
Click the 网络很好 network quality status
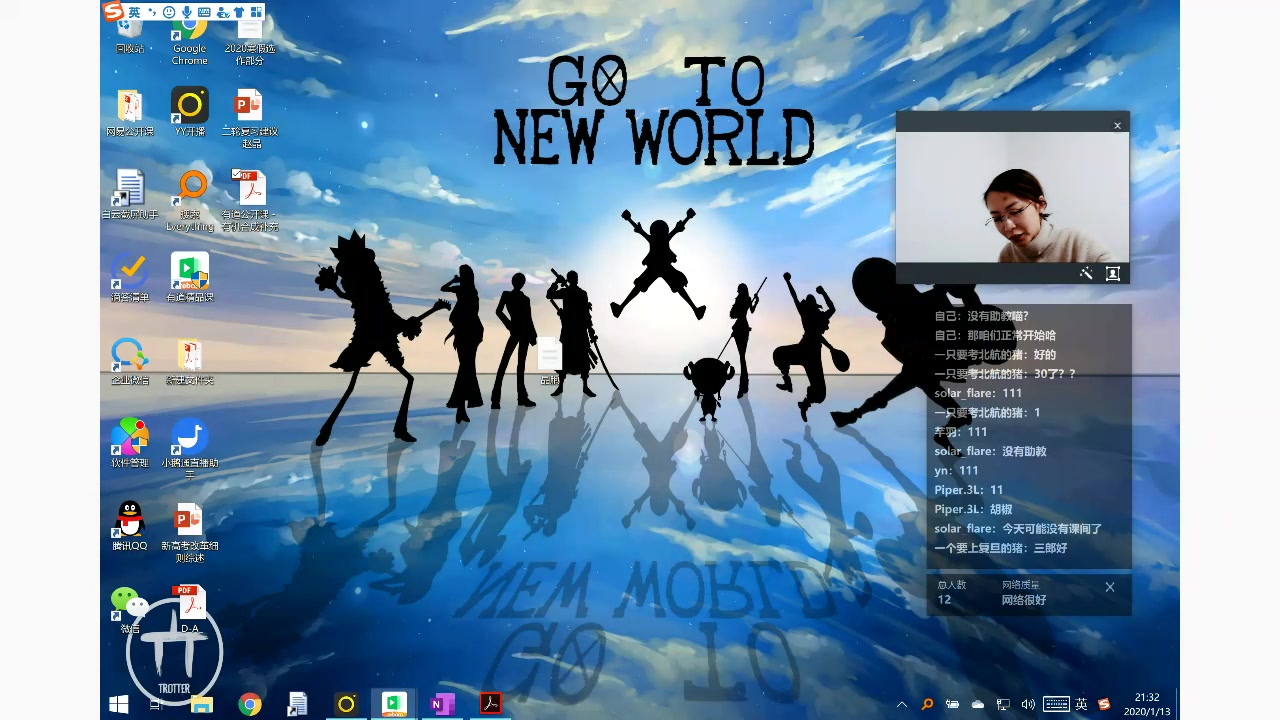pyautogui.click(x=1024, y=600)
